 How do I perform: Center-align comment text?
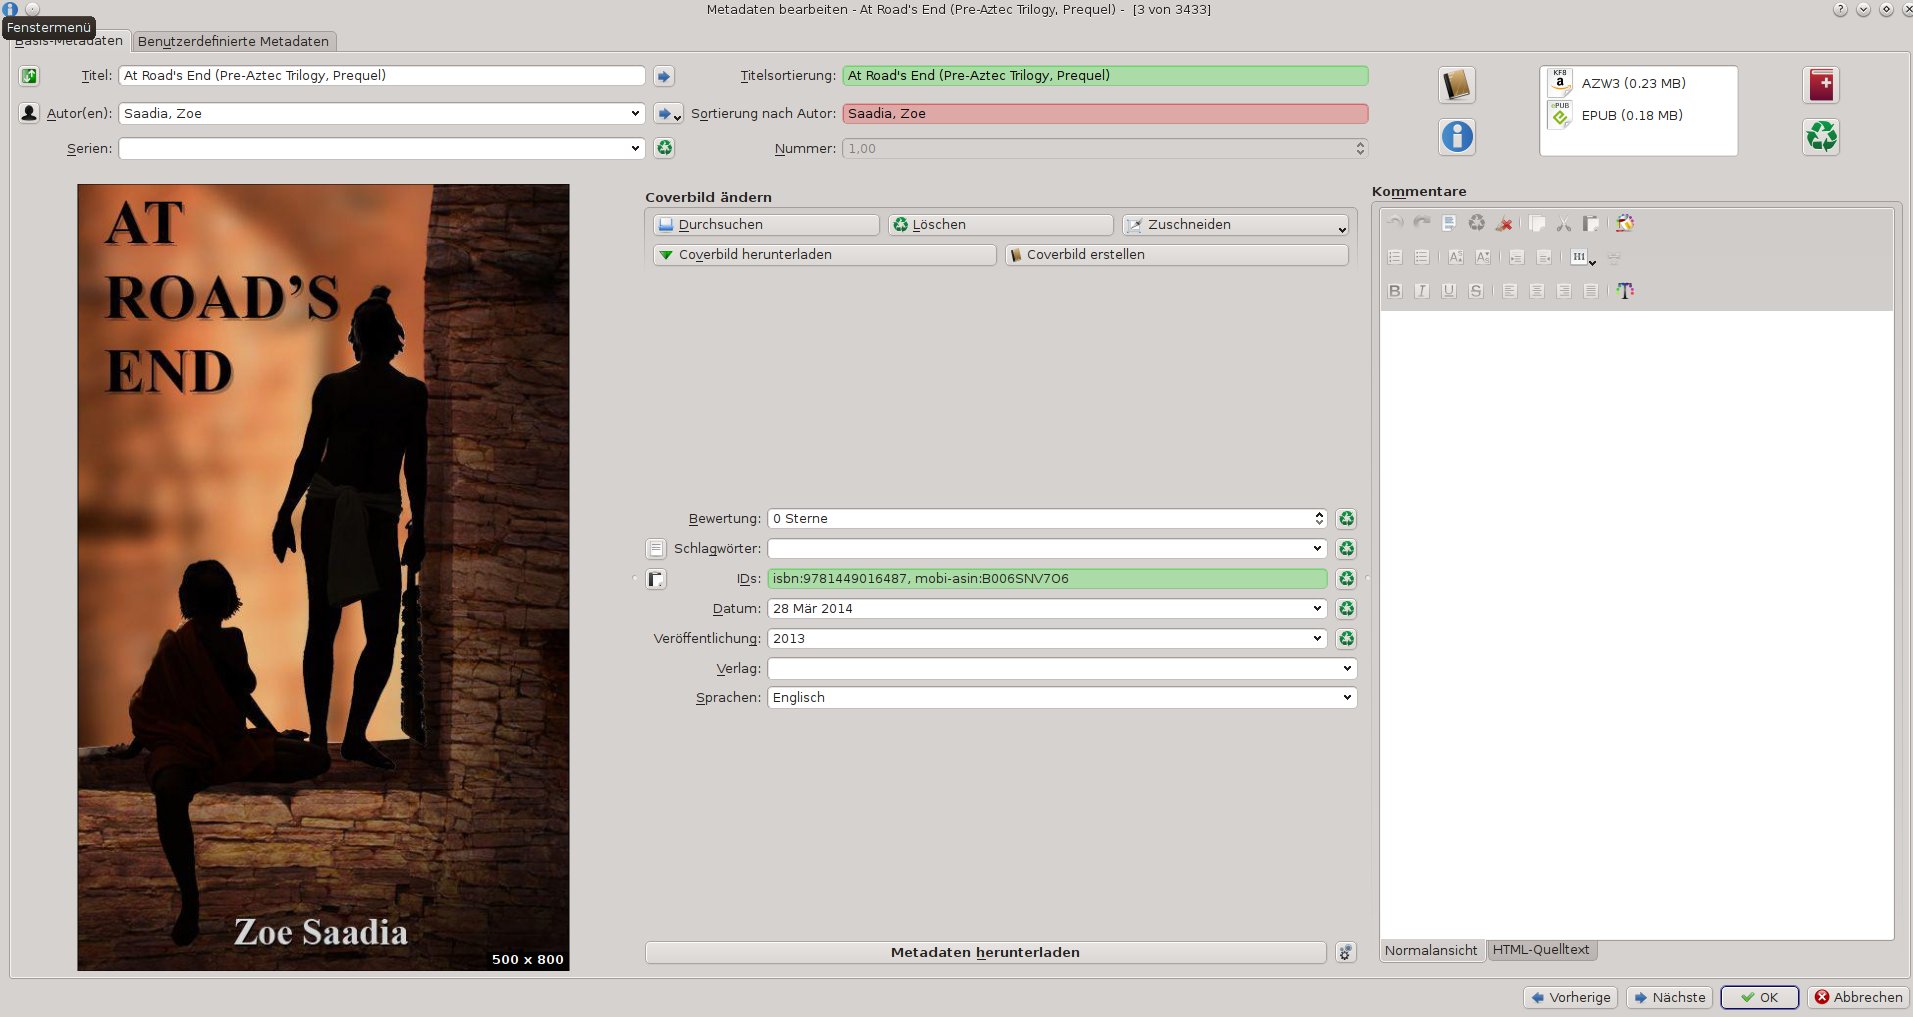(1537, 291)
